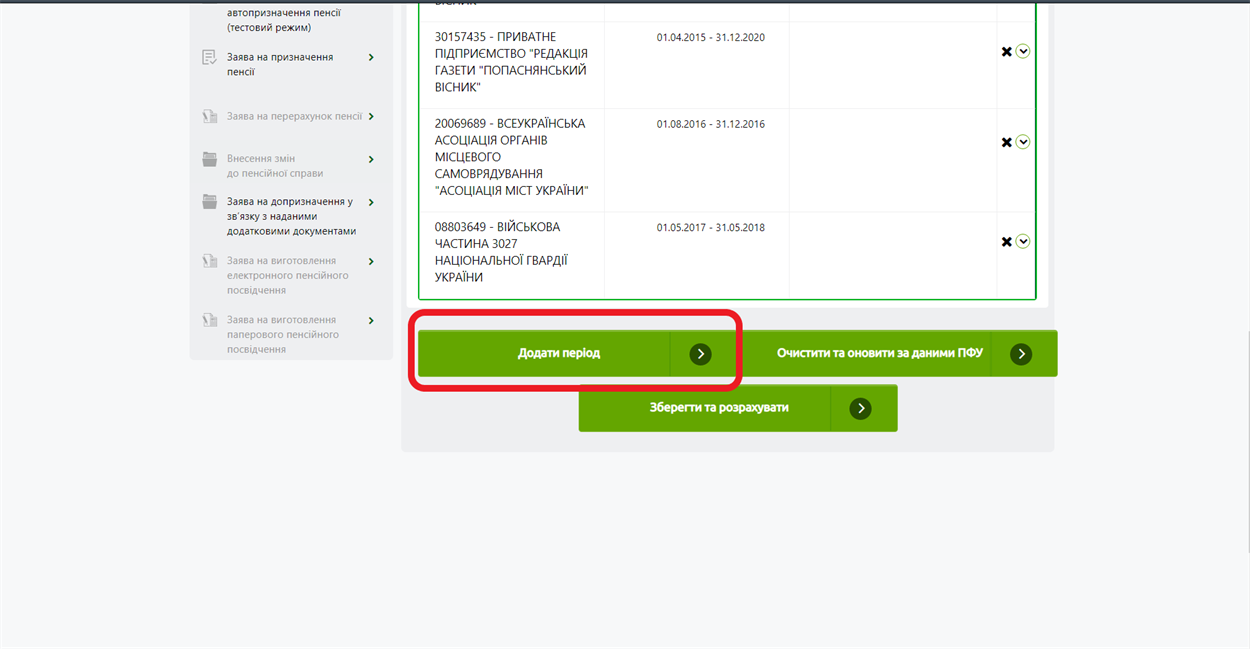Click автопризначення пенсії (тестовий режим) item

click(x=284, y=20)
